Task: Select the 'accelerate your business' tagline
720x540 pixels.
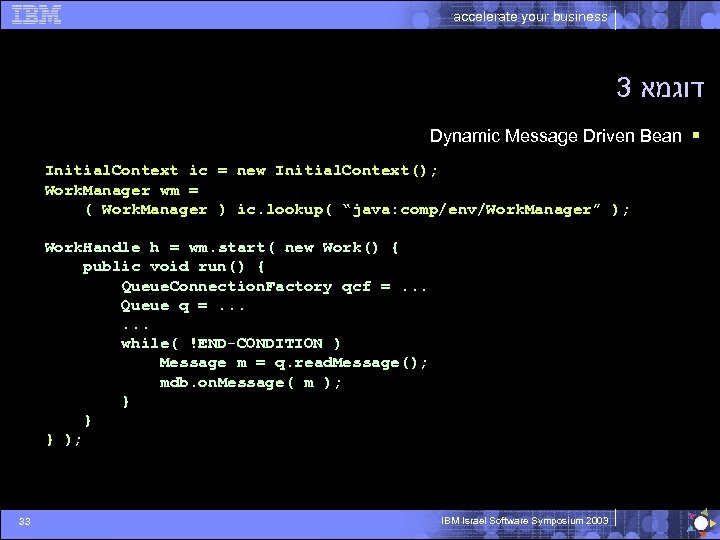Action: (x=530, y=17)
